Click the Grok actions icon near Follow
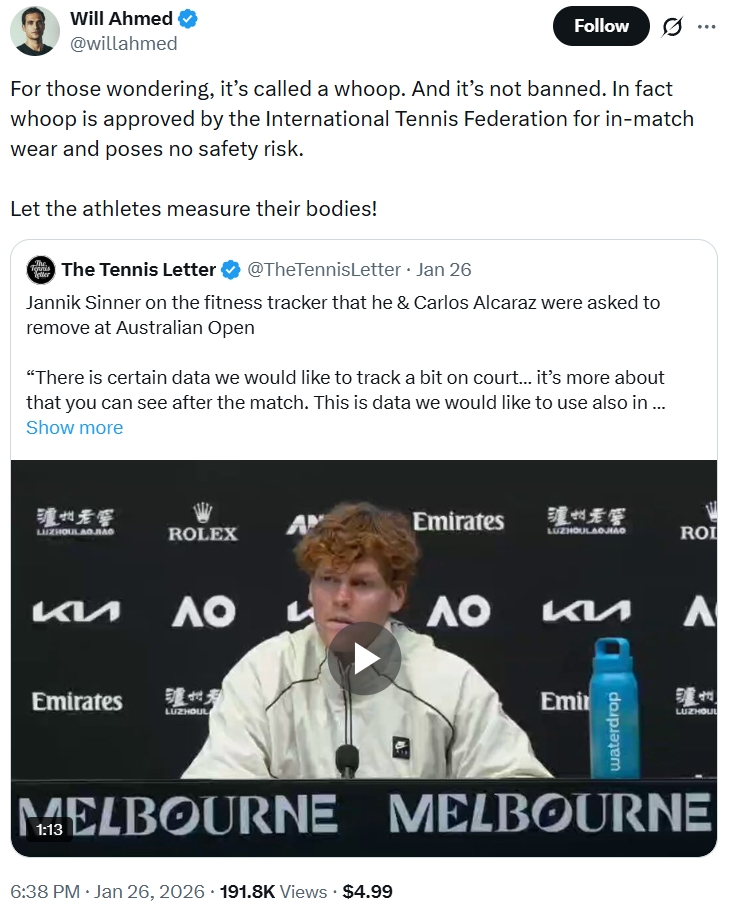Viewport: 729px width, 909px height. point(674,26)
